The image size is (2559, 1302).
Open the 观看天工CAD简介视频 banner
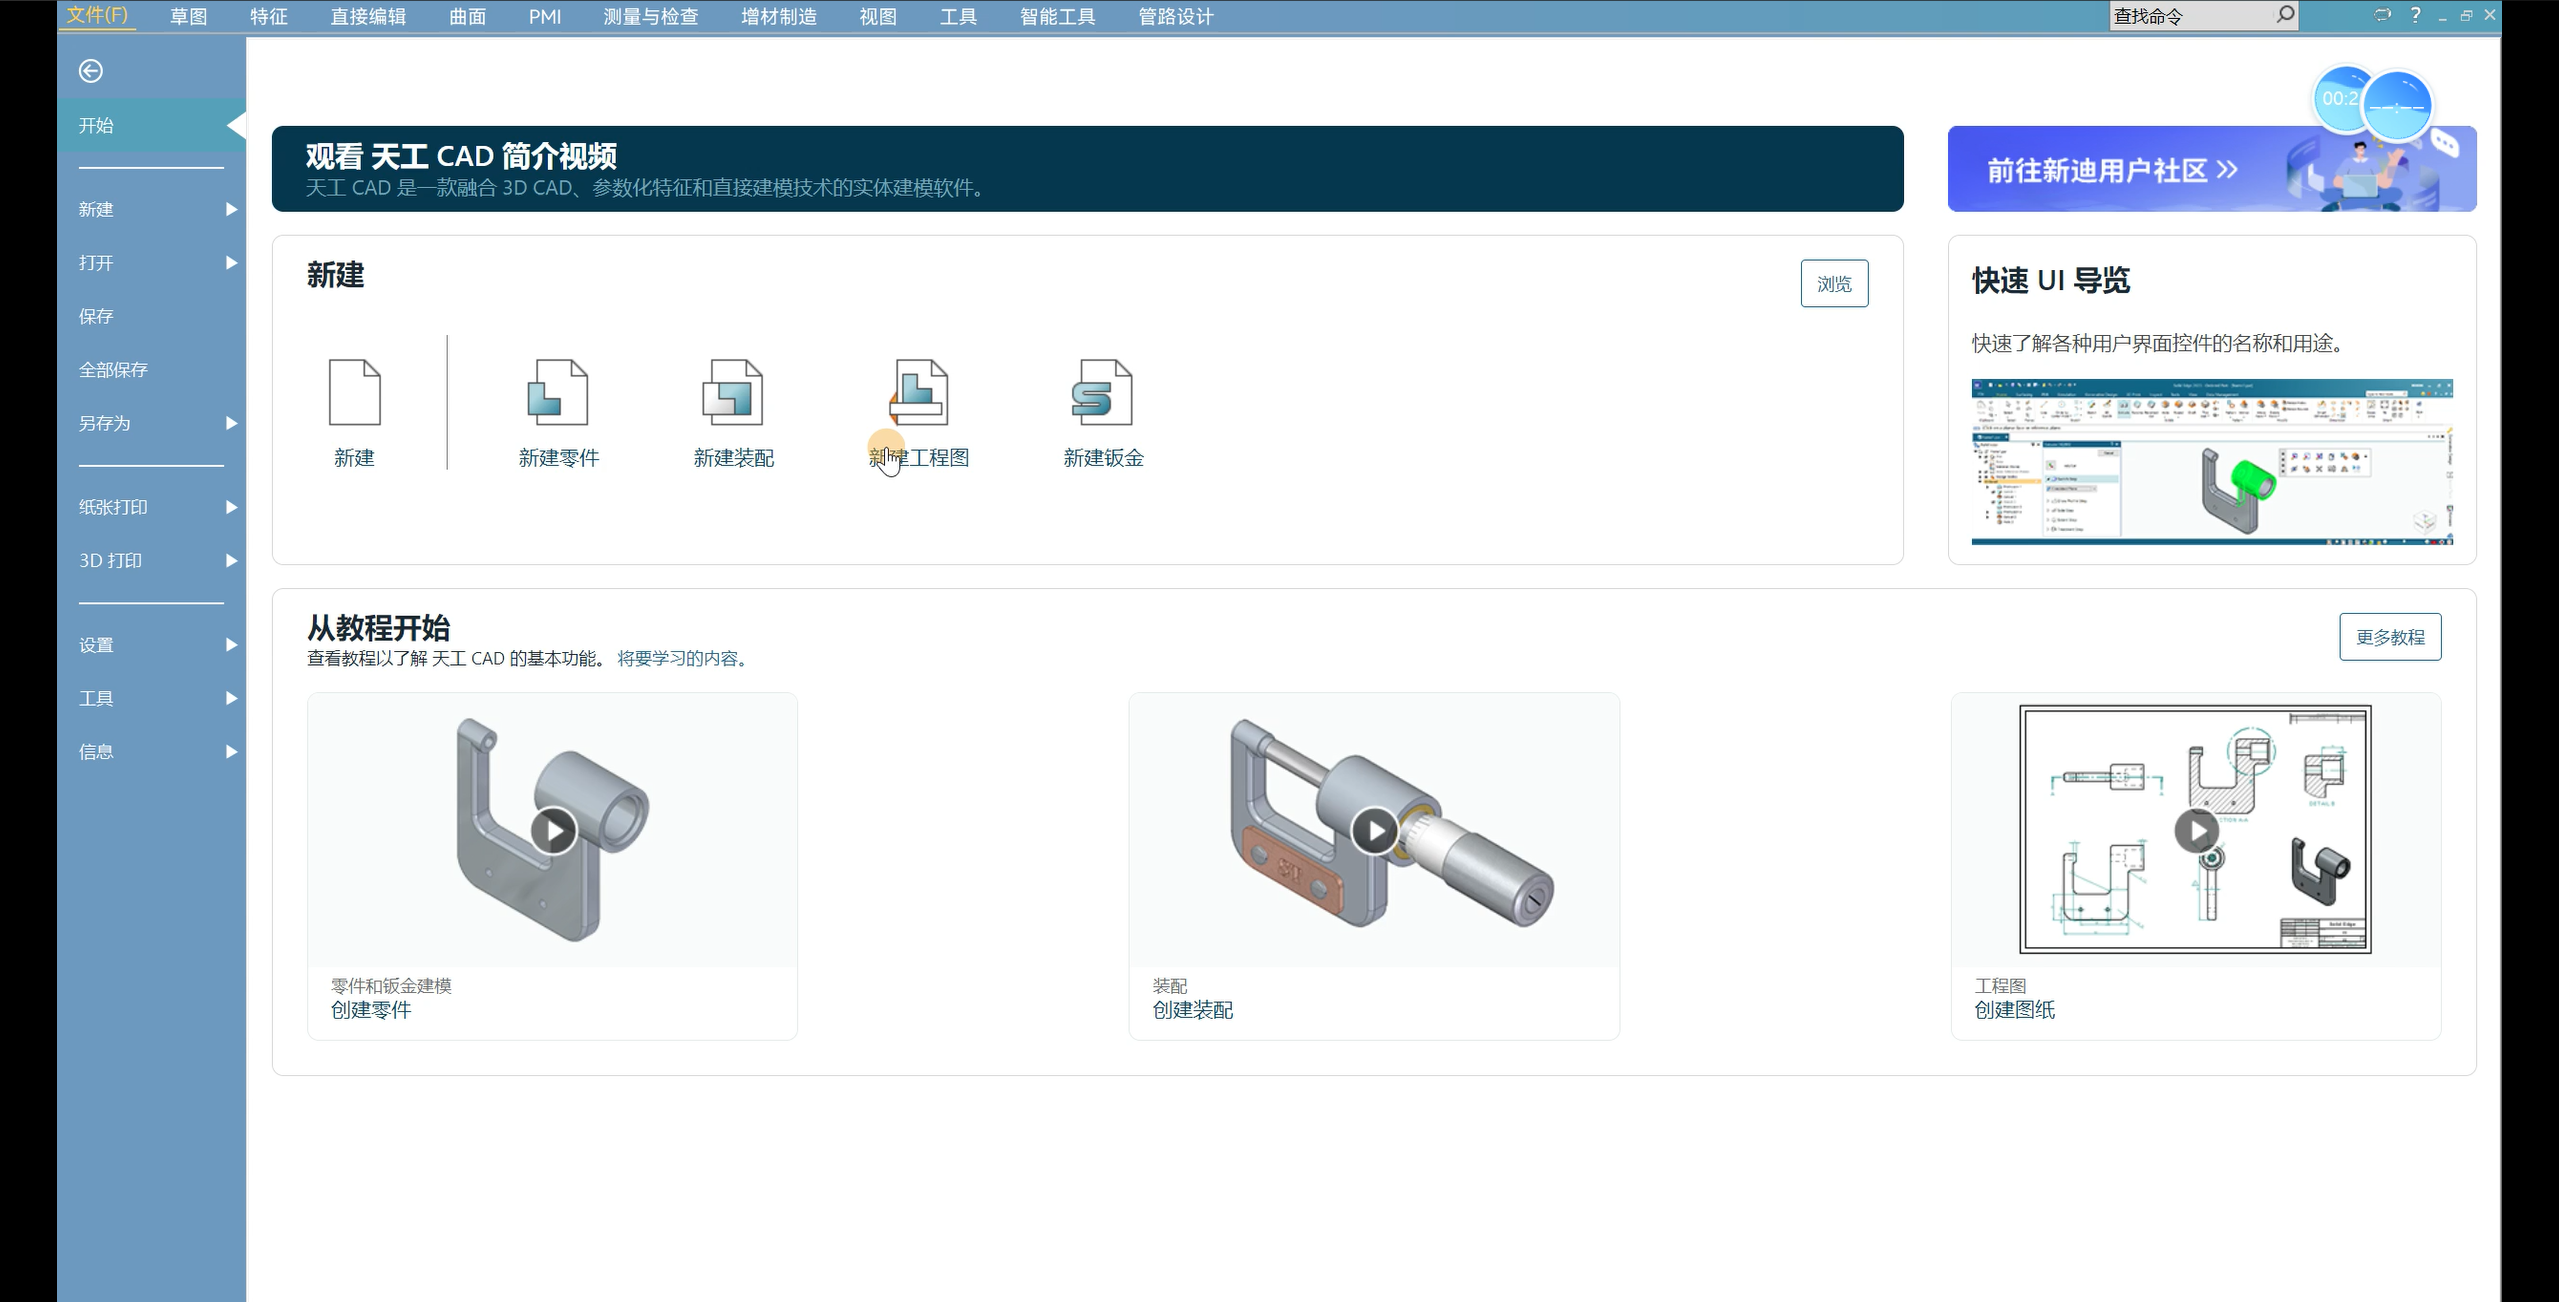pyautogui.click(x=1087, y=168)
